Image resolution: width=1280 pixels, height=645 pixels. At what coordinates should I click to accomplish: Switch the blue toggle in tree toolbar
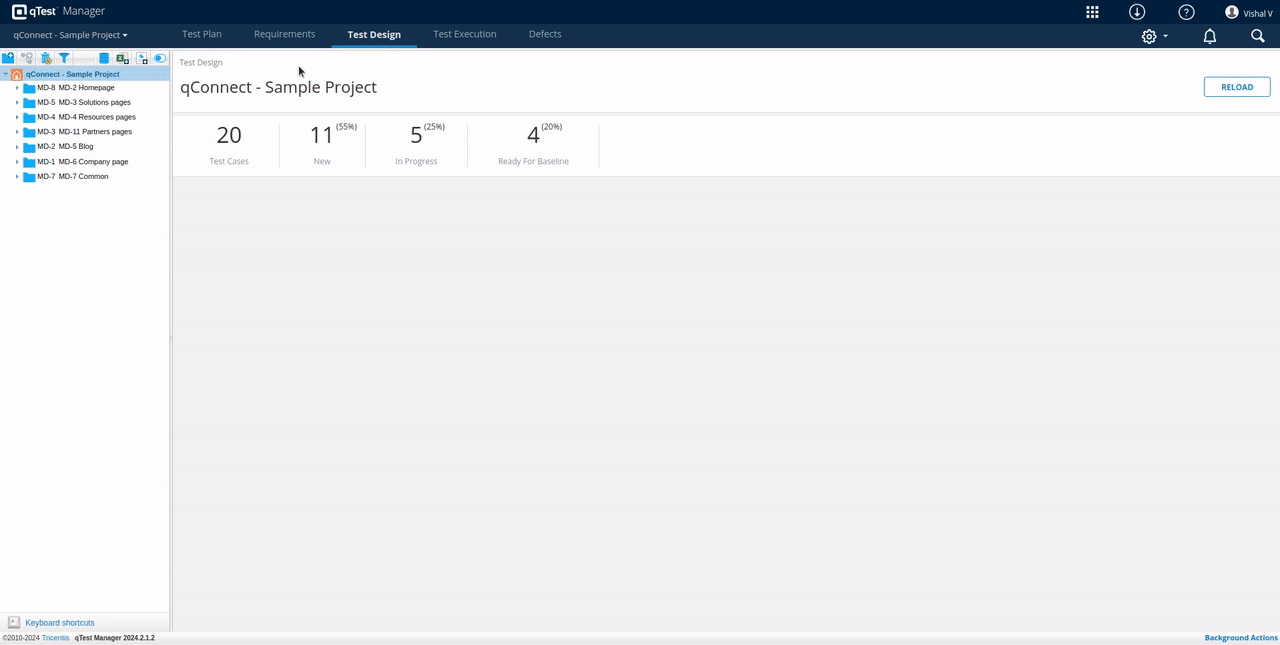coord(160,58)
